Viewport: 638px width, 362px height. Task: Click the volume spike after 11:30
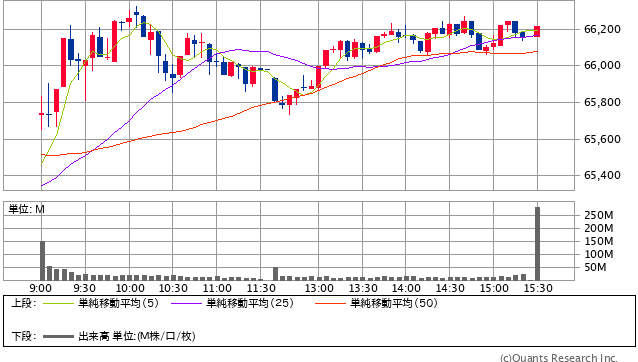pos(275,274)
